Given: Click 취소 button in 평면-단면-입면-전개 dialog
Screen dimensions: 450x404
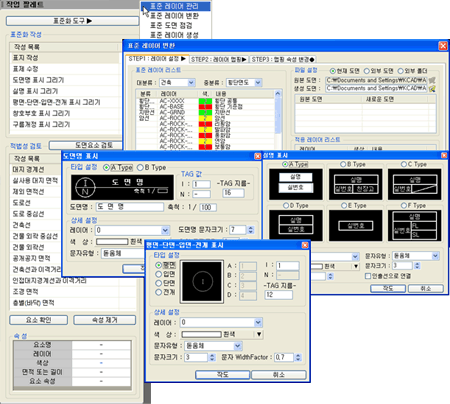Looking at the screenshot, I should pyautogui.click(x=278, y=375).
